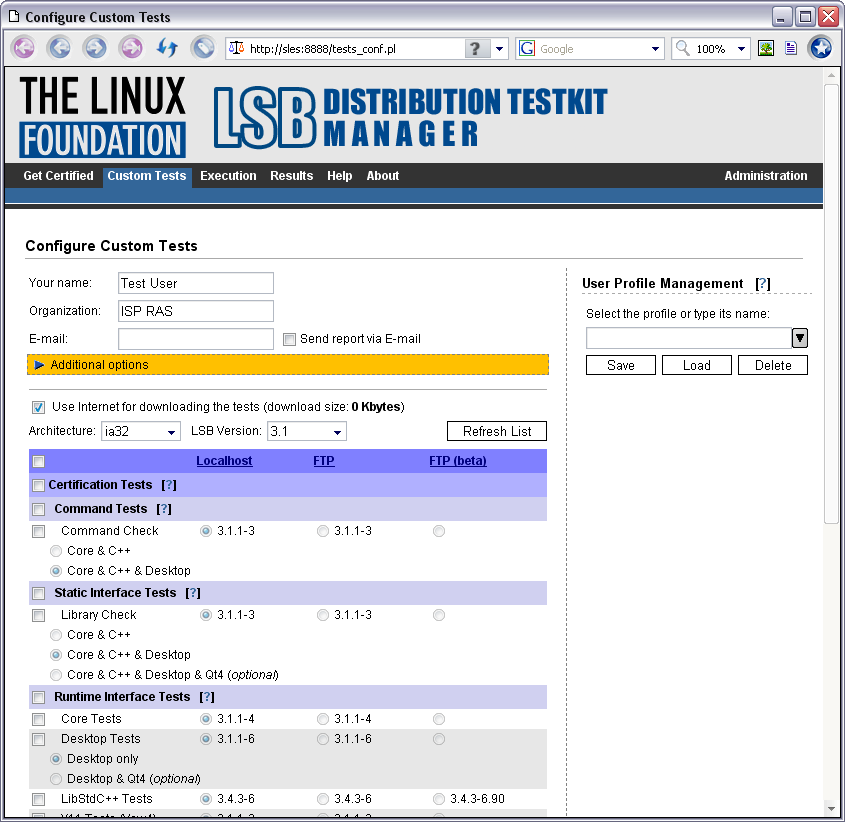Click the page vertical scrollbar thumb
845x822 pixels.
click(x=832, y=303)
